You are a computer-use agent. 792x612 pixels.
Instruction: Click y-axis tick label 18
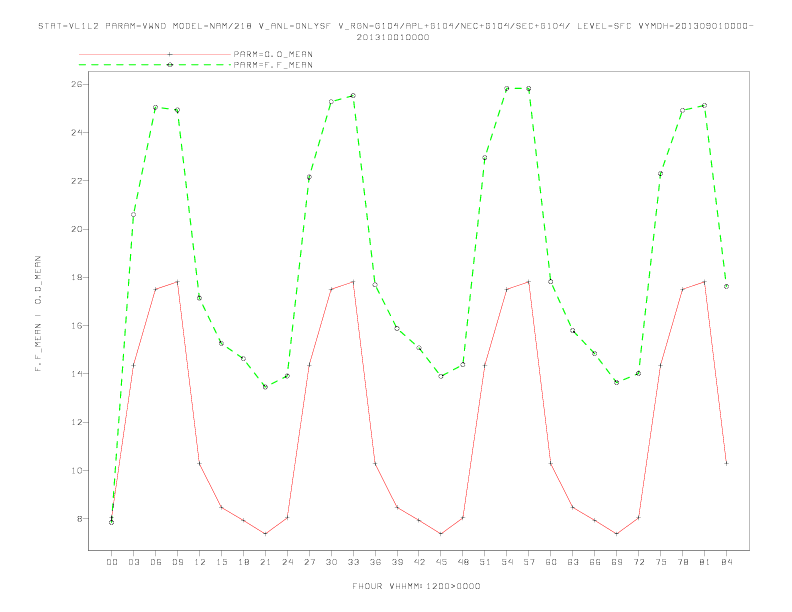click(77, 277)
